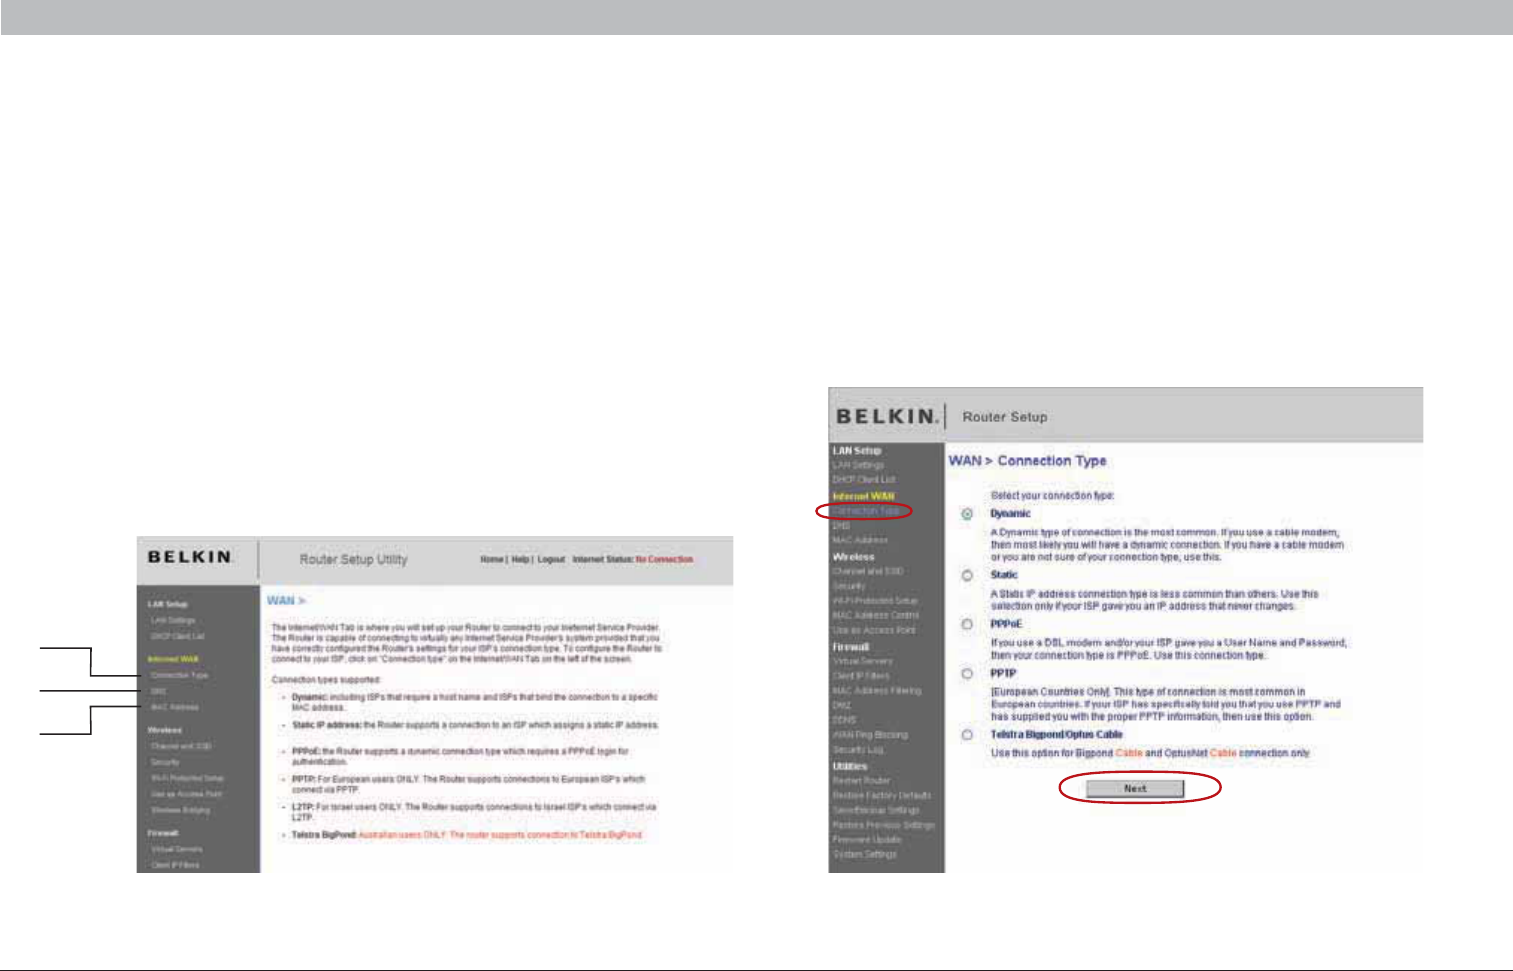Open Security in Connection Type page sidebar
This screenshot has width=1513, height=971.
[849, 587]
